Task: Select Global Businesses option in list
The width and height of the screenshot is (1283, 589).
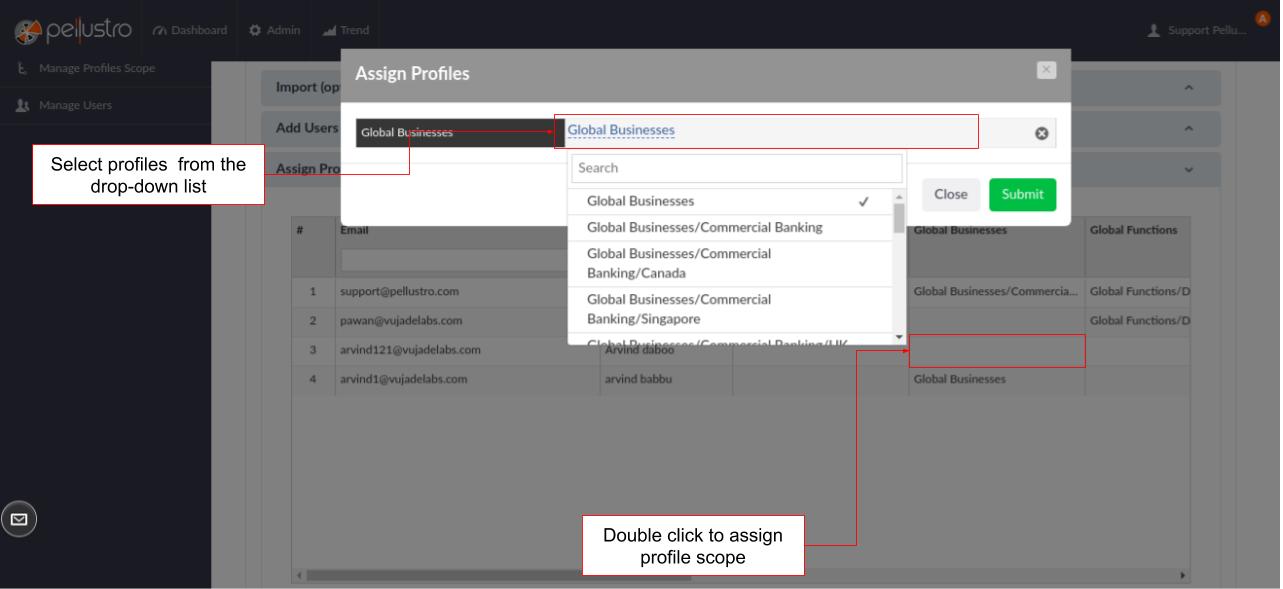Action: pos(729,201)
